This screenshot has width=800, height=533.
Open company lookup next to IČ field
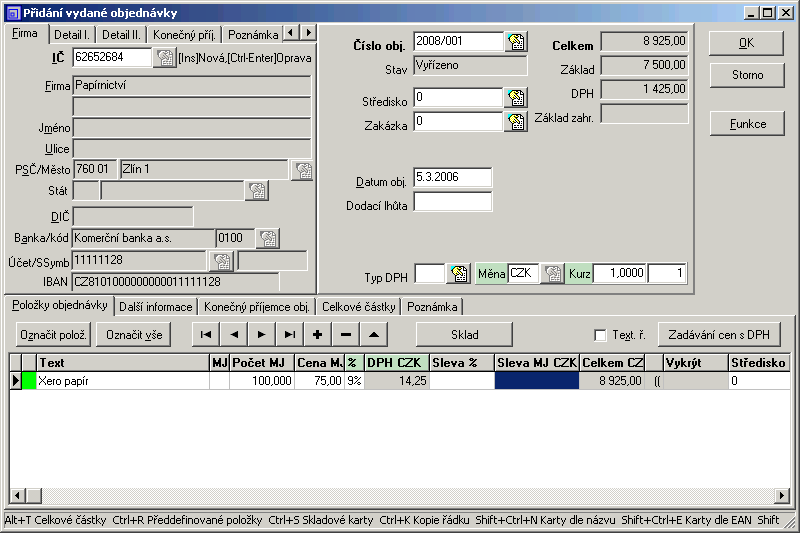pos(164,57)
